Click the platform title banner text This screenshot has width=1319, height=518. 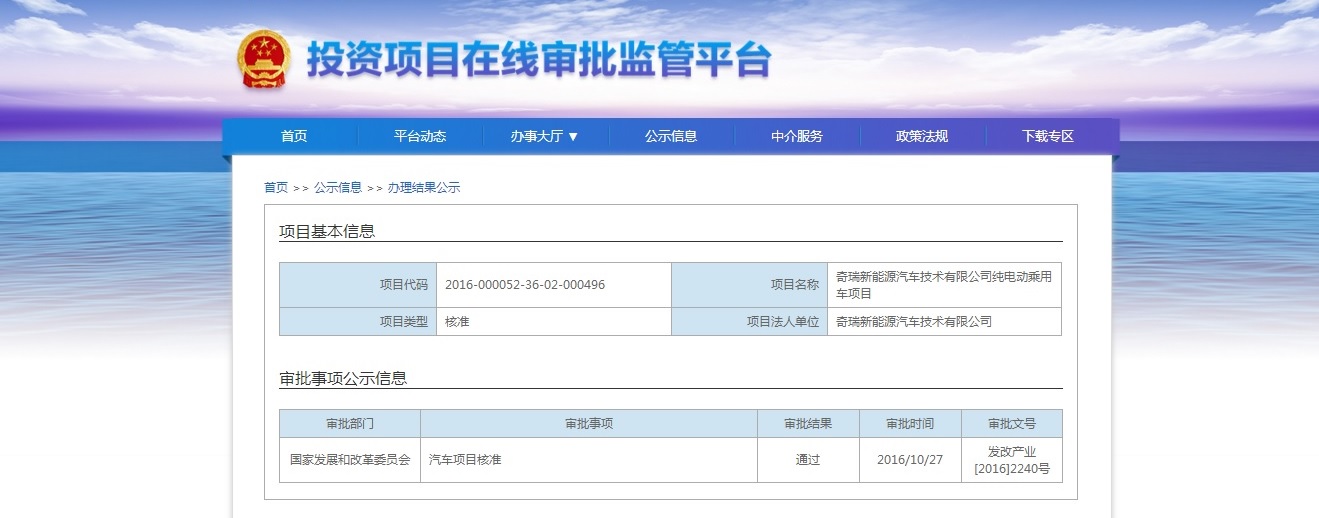coord(538,61)
